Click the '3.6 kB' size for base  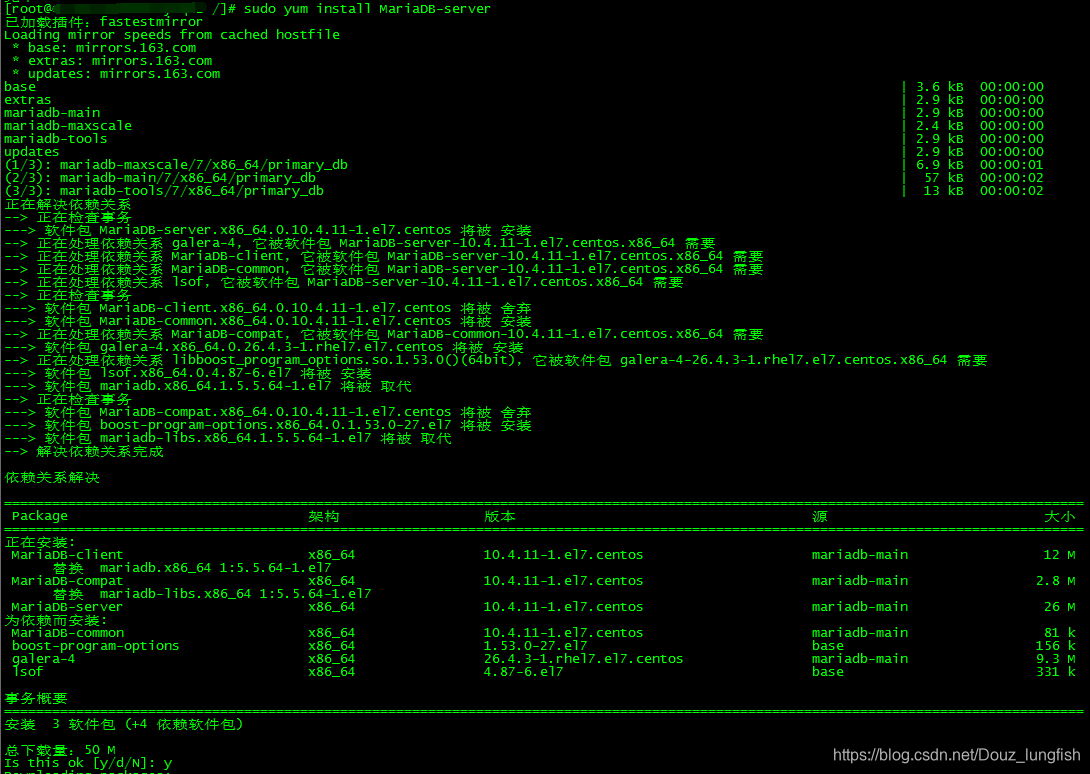tap(939, 87)
